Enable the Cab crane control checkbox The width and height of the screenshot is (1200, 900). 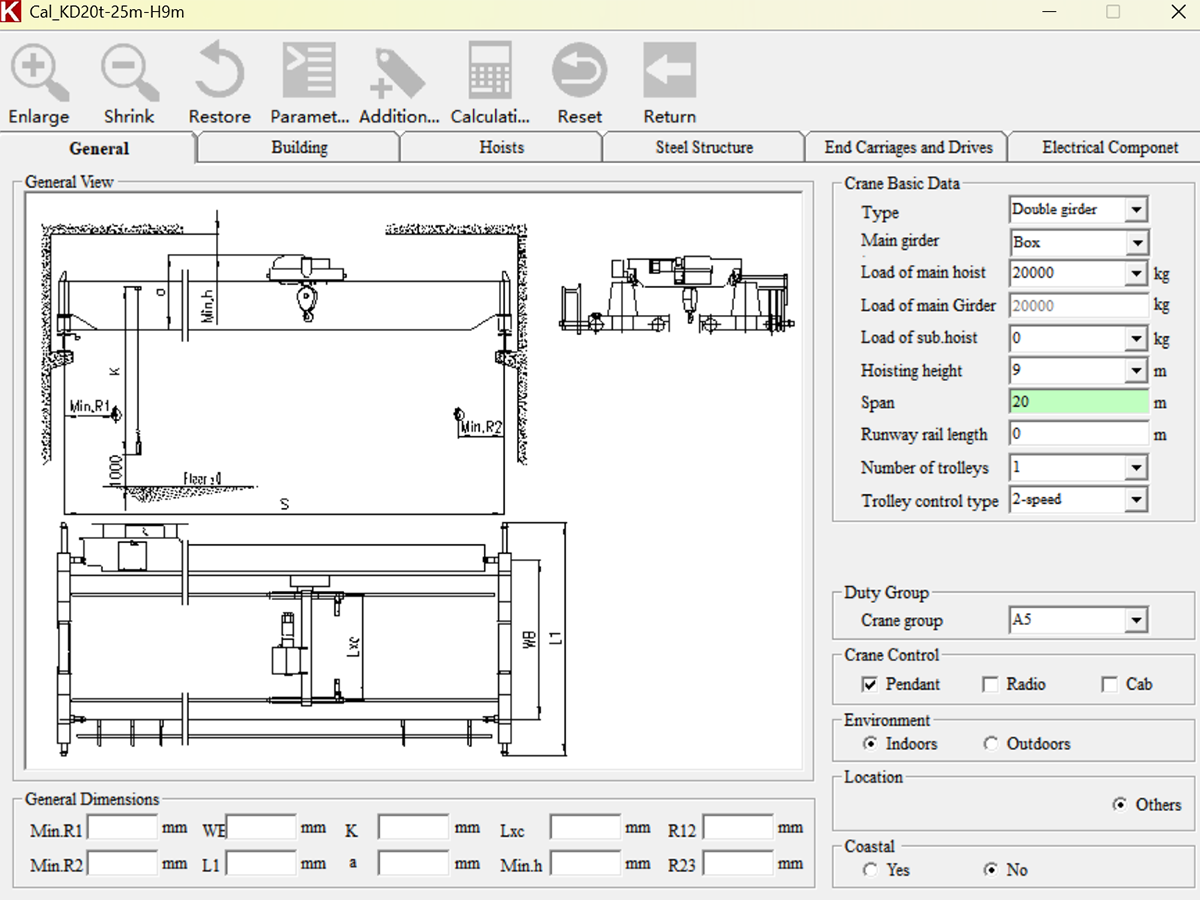pos(1109,685)
